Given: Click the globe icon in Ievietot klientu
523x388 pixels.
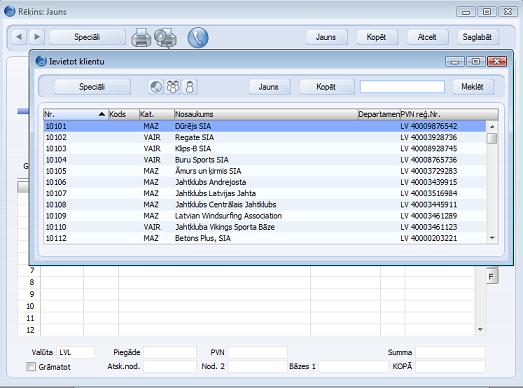Looking at the screenshot, I should pyautogui.click(x=156, y=87).
